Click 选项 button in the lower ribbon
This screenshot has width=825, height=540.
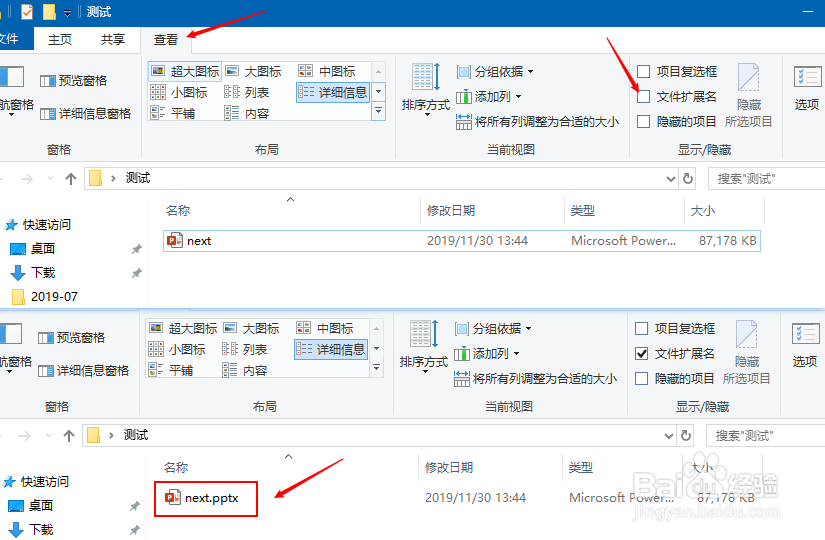(805, 345)
